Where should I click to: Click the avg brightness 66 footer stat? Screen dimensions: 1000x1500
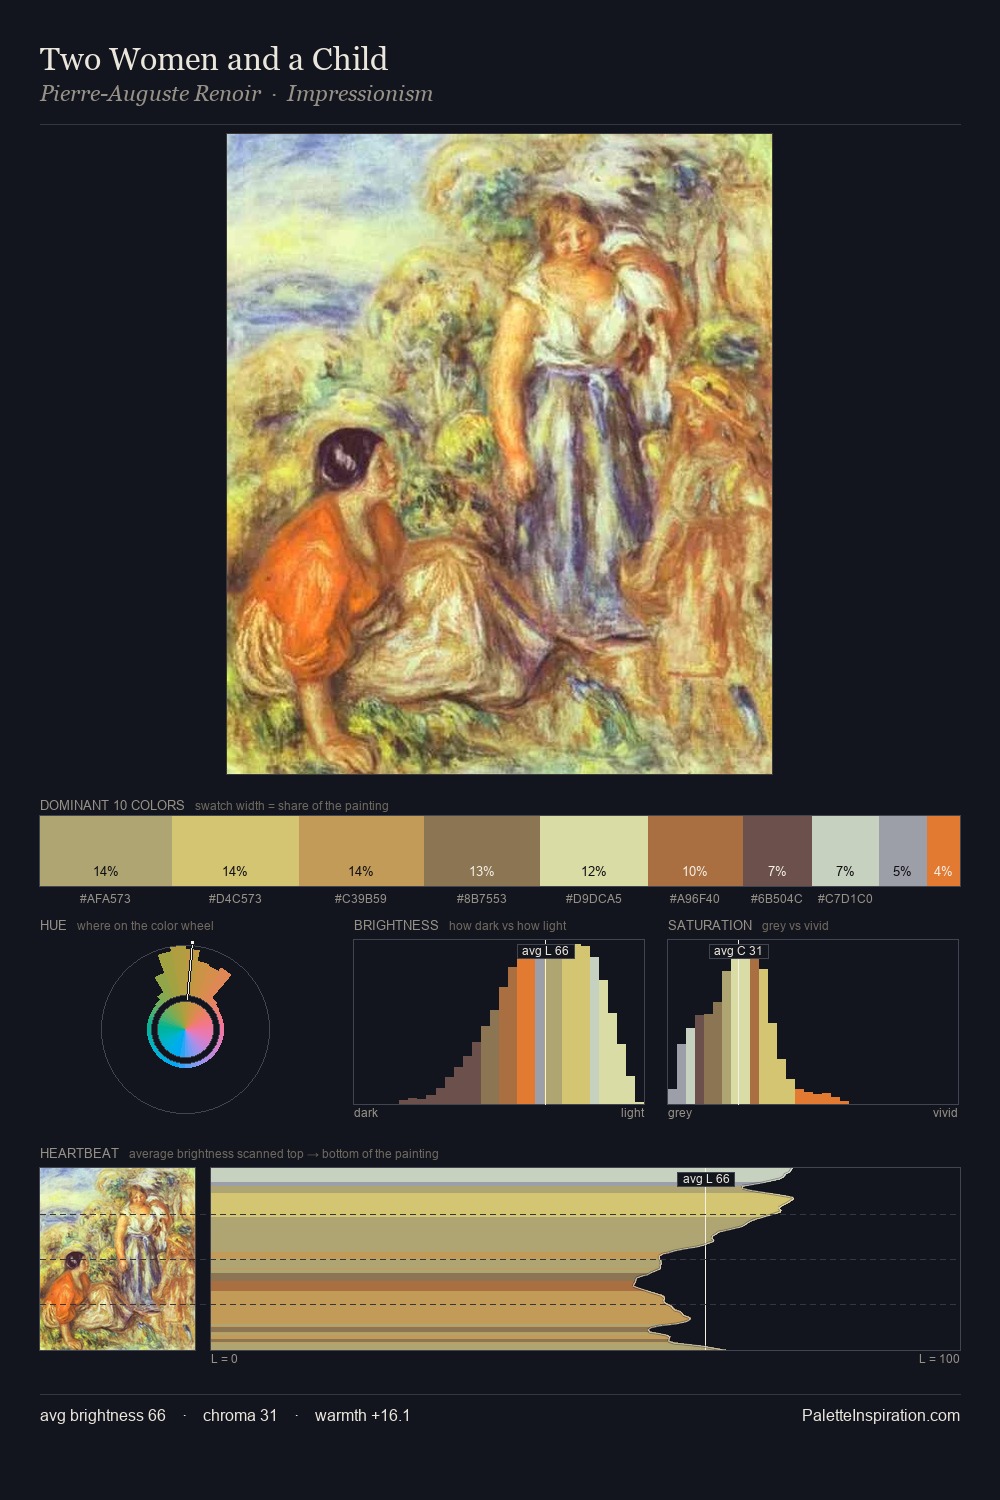(103, 1415)
